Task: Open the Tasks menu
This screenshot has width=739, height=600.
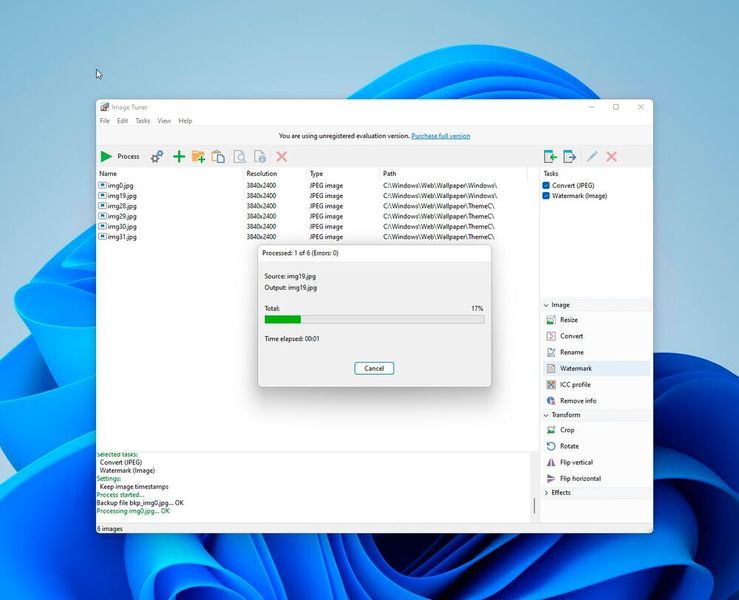Action: click(x=143, y=121)
